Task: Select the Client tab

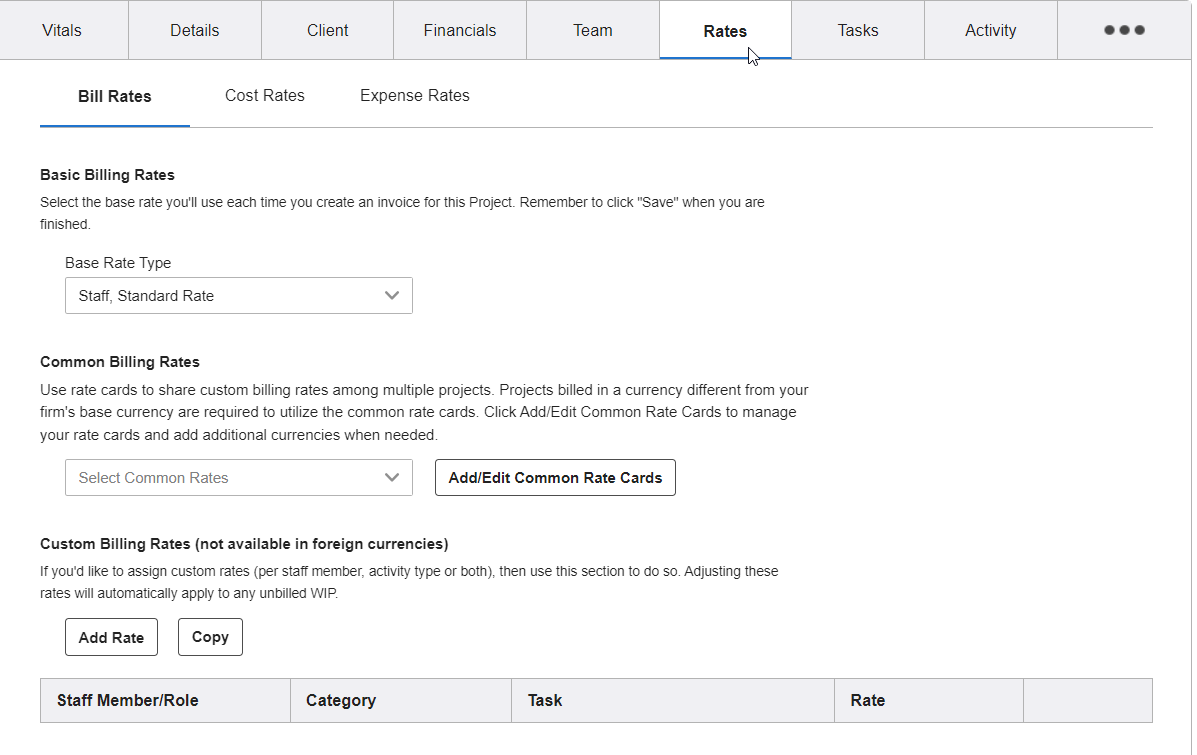Action: (x=327, y=30)
